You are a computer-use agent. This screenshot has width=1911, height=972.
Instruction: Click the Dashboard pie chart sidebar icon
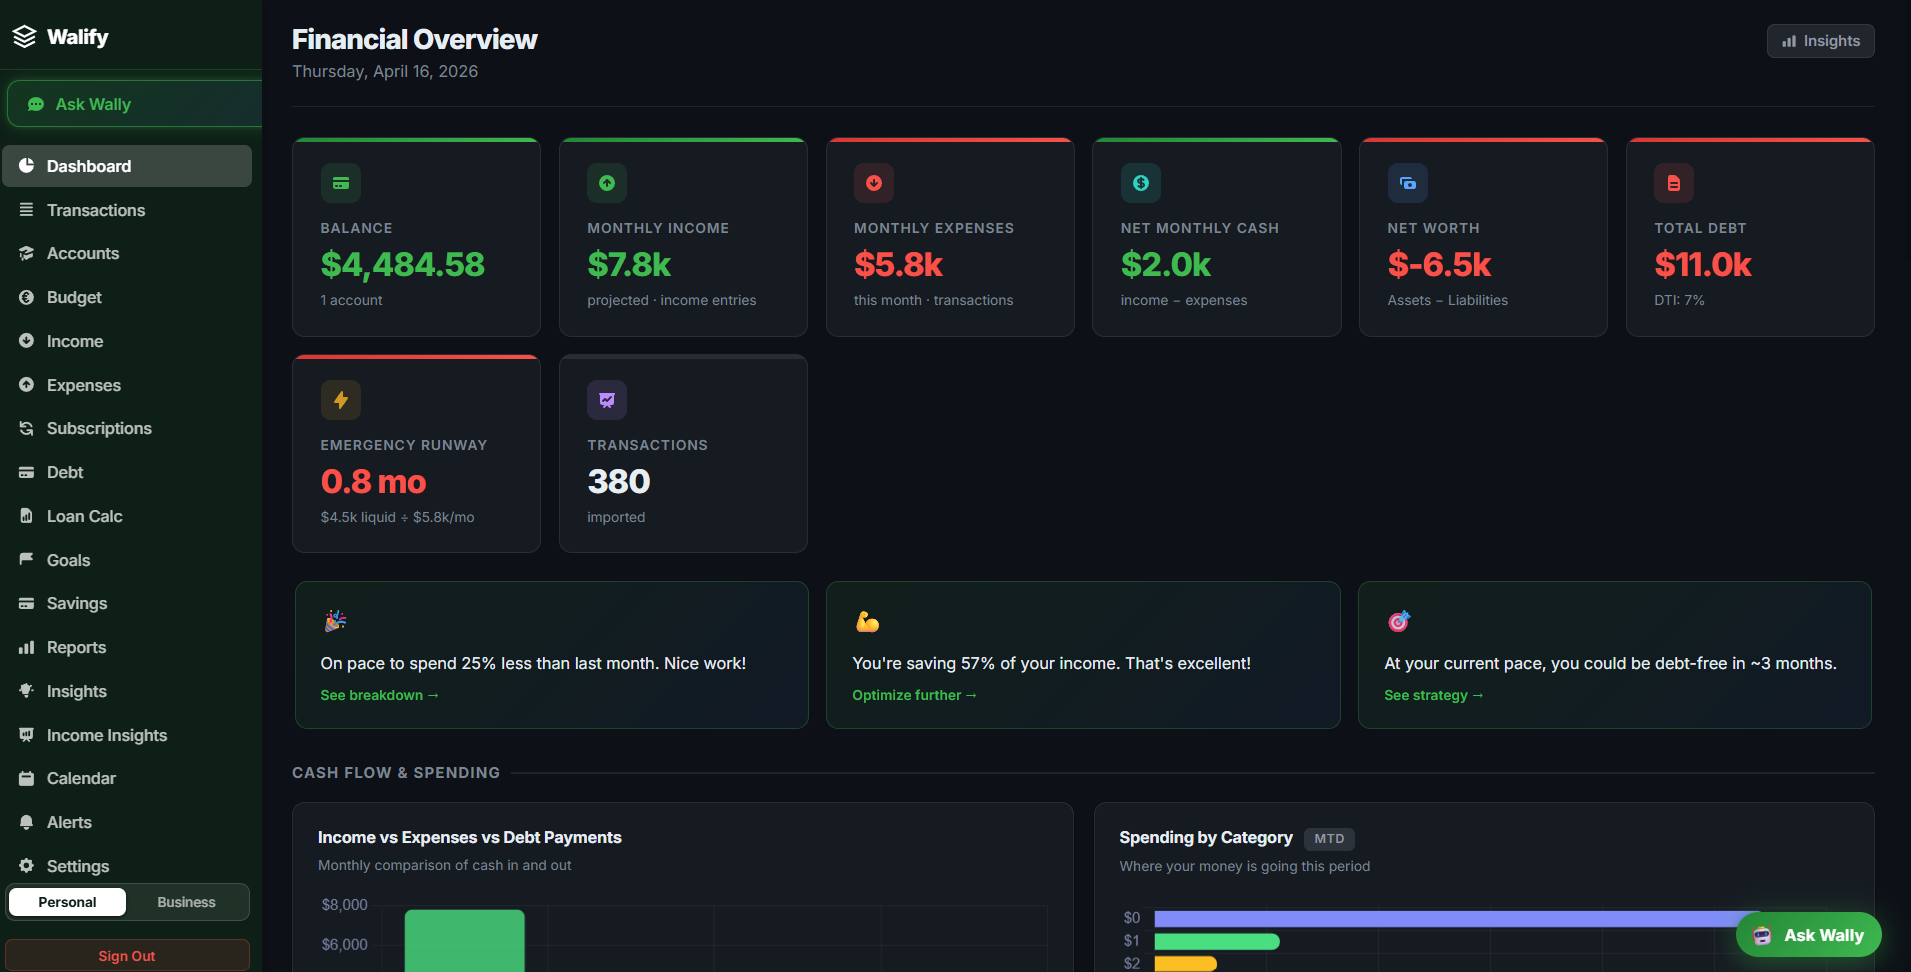[27, 166]
